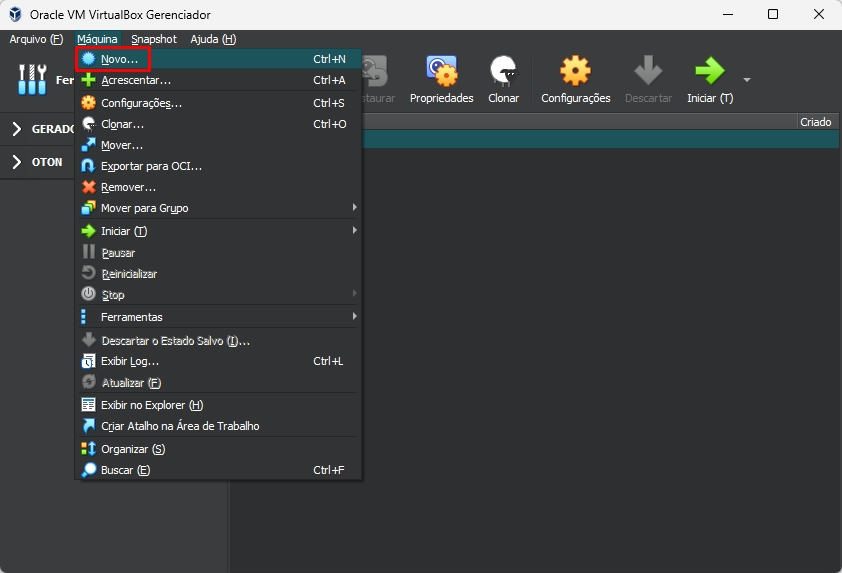
Task: Click the Clonar sheep toolbar icon
Action: (x=503, y=71)
